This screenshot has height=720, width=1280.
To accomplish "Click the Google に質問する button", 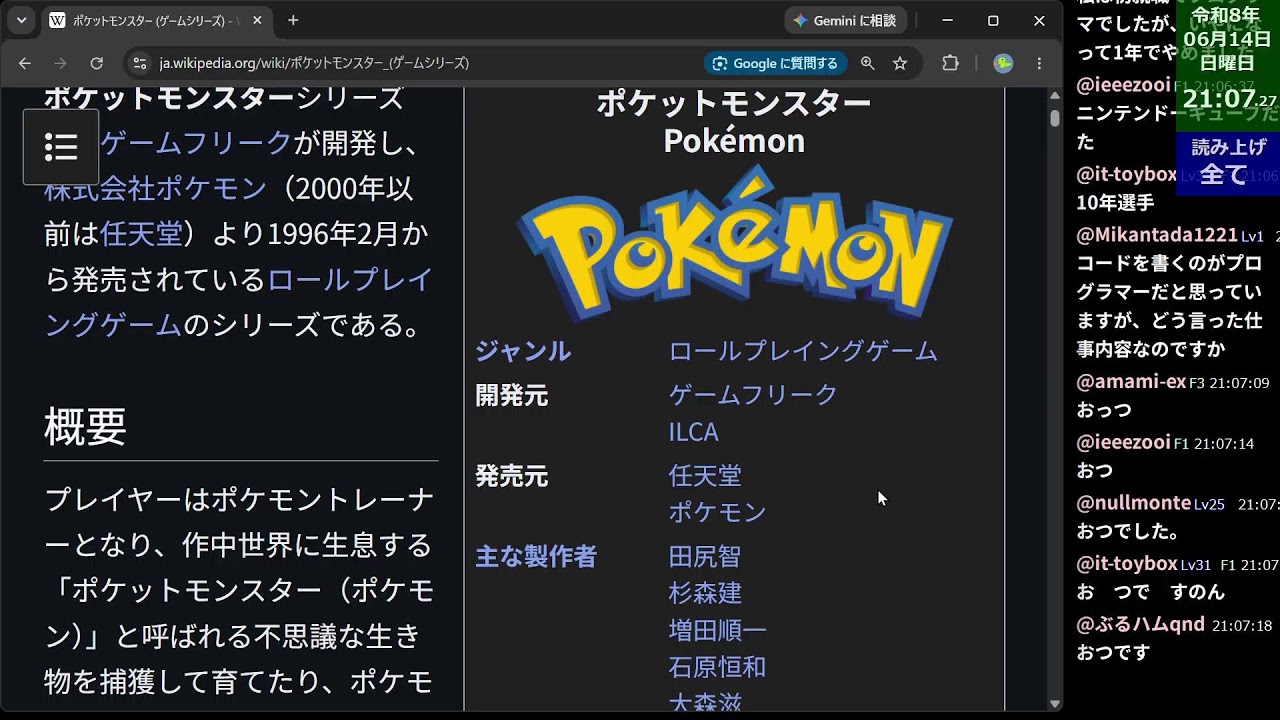I will [x=775, y=63].
